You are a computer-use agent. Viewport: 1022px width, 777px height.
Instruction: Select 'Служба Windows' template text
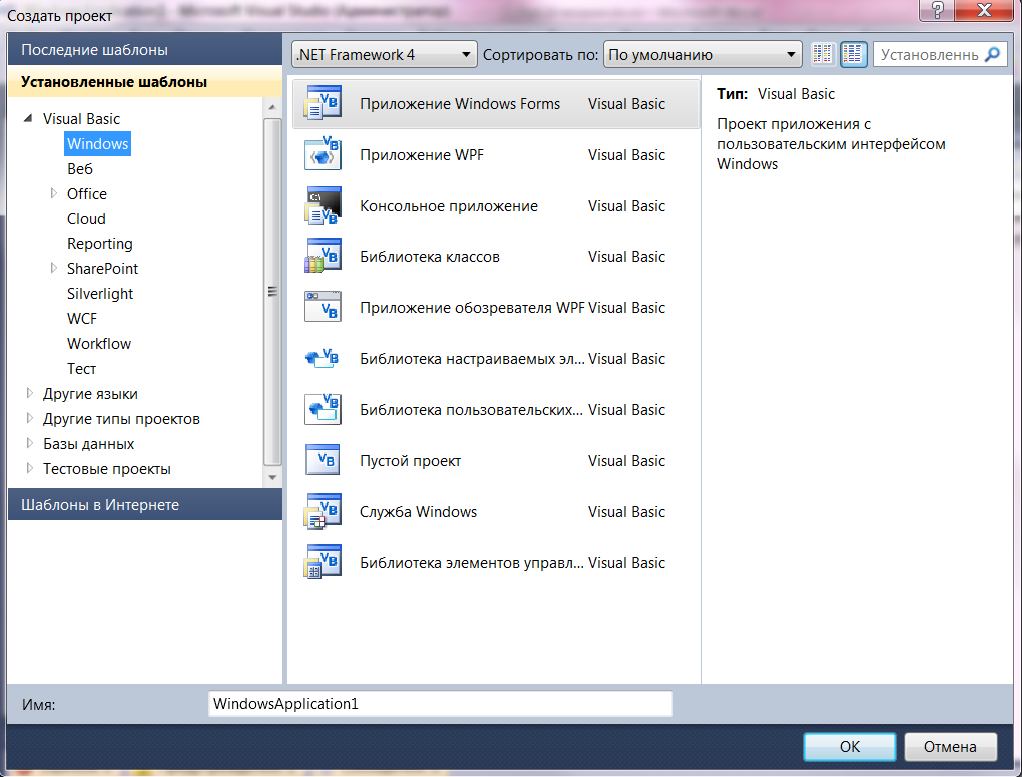418,512
